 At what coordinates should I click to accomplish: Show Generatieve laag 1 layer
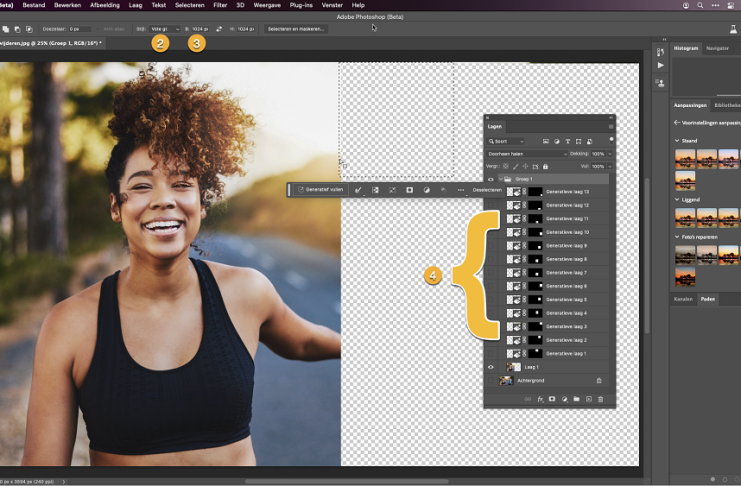(491, 354)
